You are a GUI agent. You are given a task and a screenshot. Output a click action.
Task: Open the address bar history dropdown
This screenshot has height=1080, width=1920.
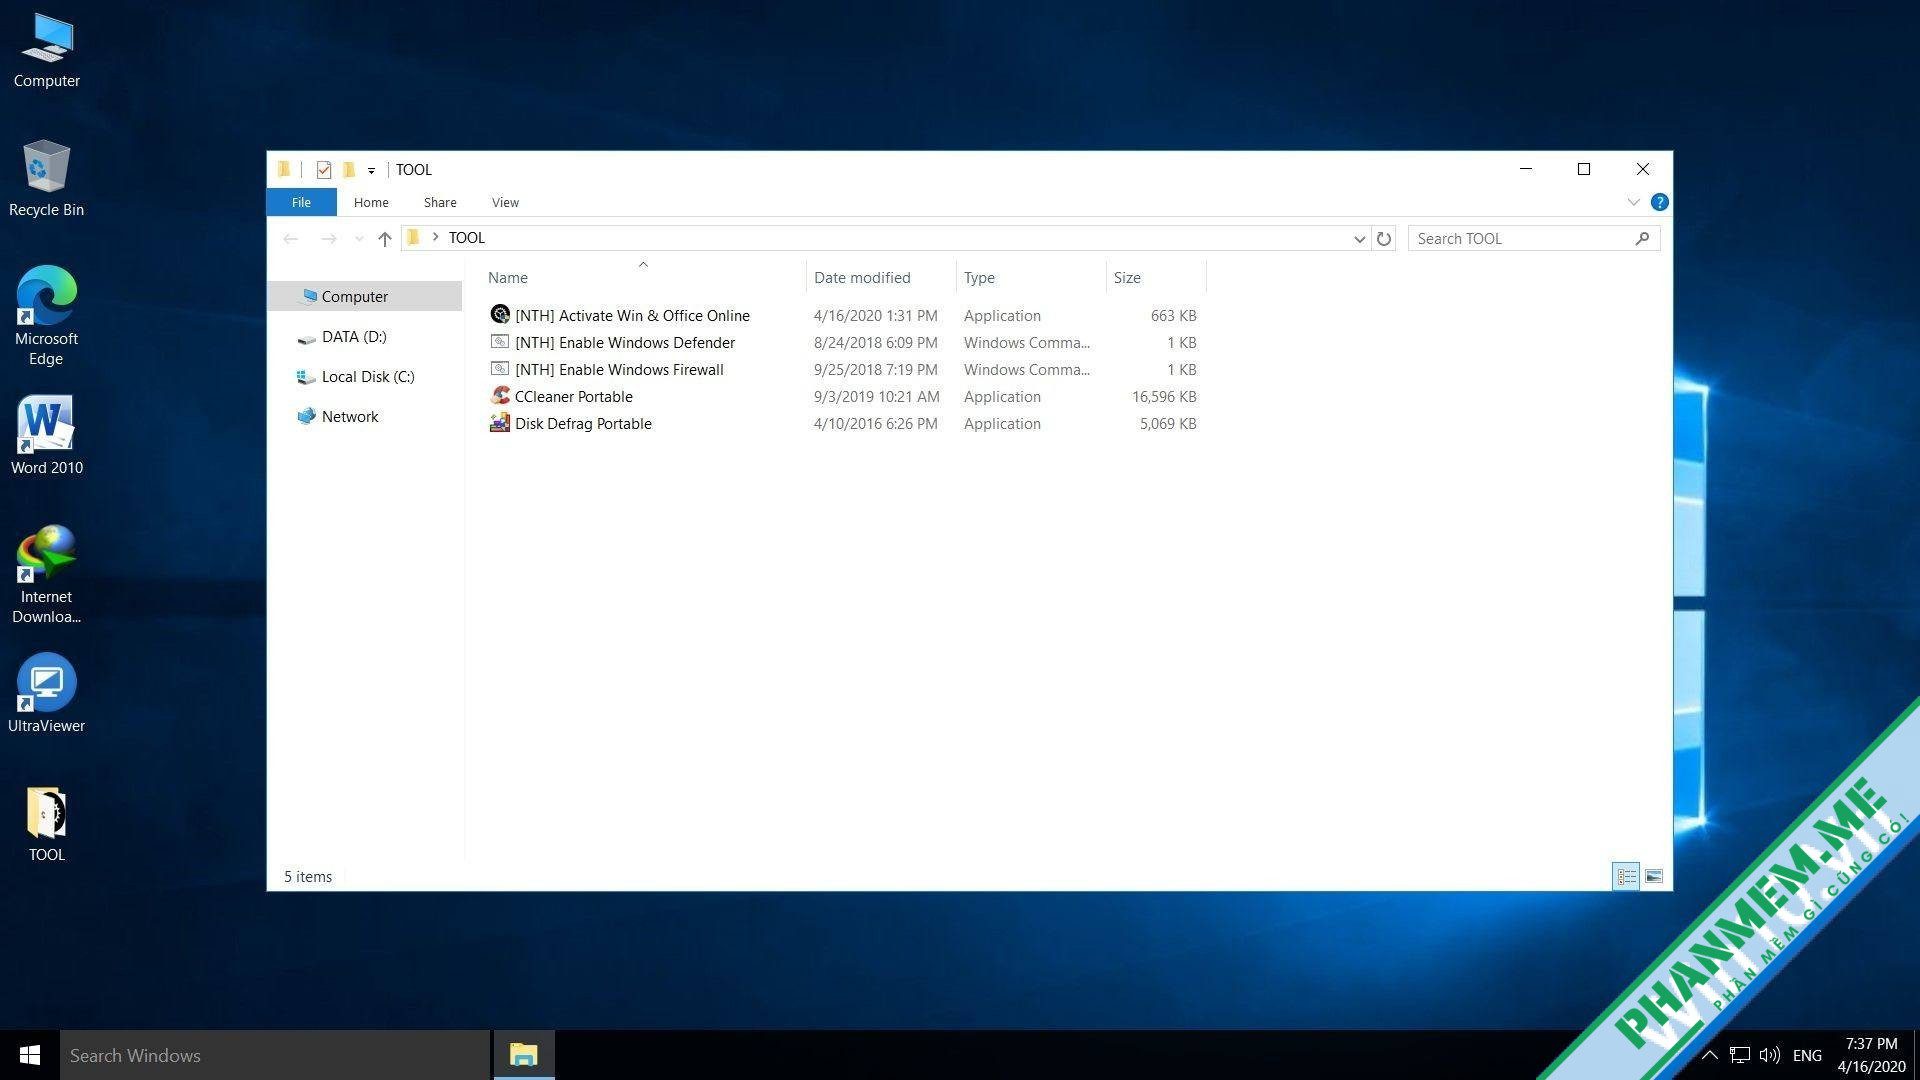tap(1359, 239)
